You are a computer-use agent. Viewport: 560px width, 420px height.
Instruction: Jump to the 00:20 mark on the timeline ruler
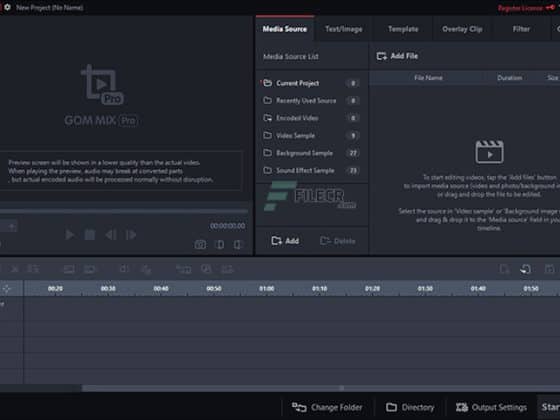(x=55, y=289)
